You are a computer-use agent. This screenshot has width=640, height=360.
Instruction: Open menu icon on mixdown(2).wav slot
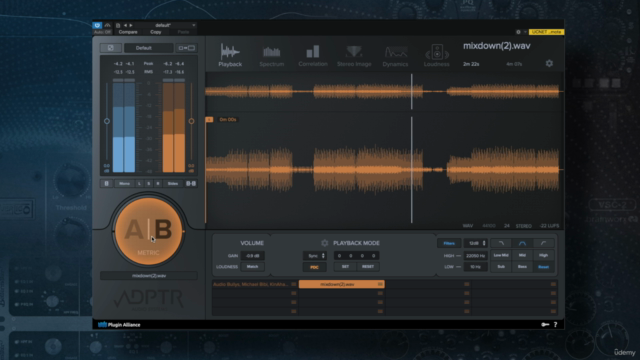(x=380, y=284)
